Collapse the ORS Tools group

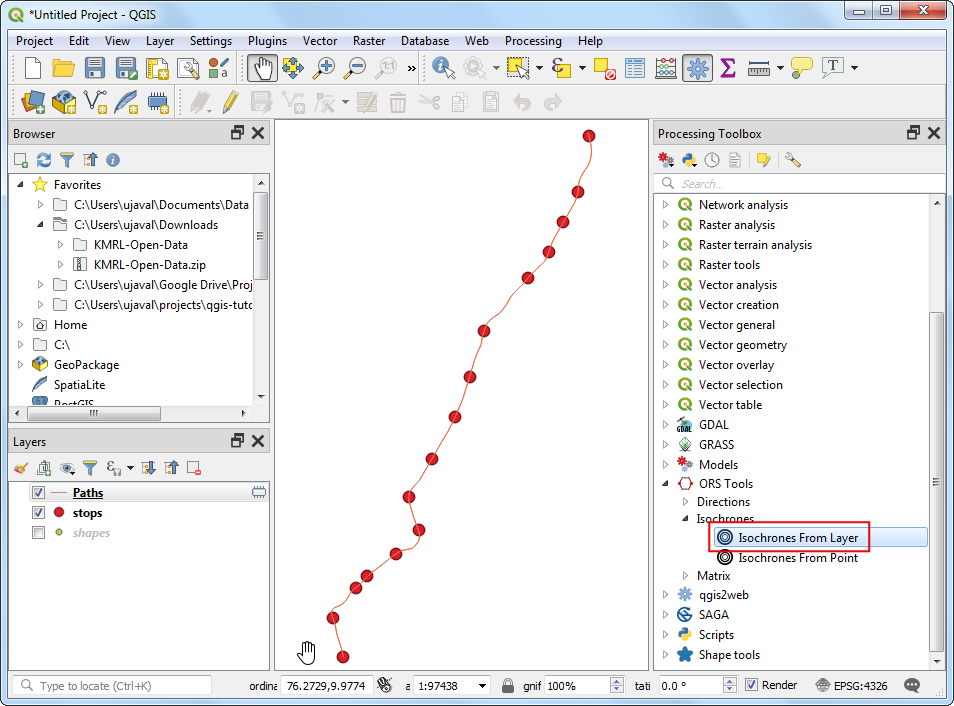[665, 483]
